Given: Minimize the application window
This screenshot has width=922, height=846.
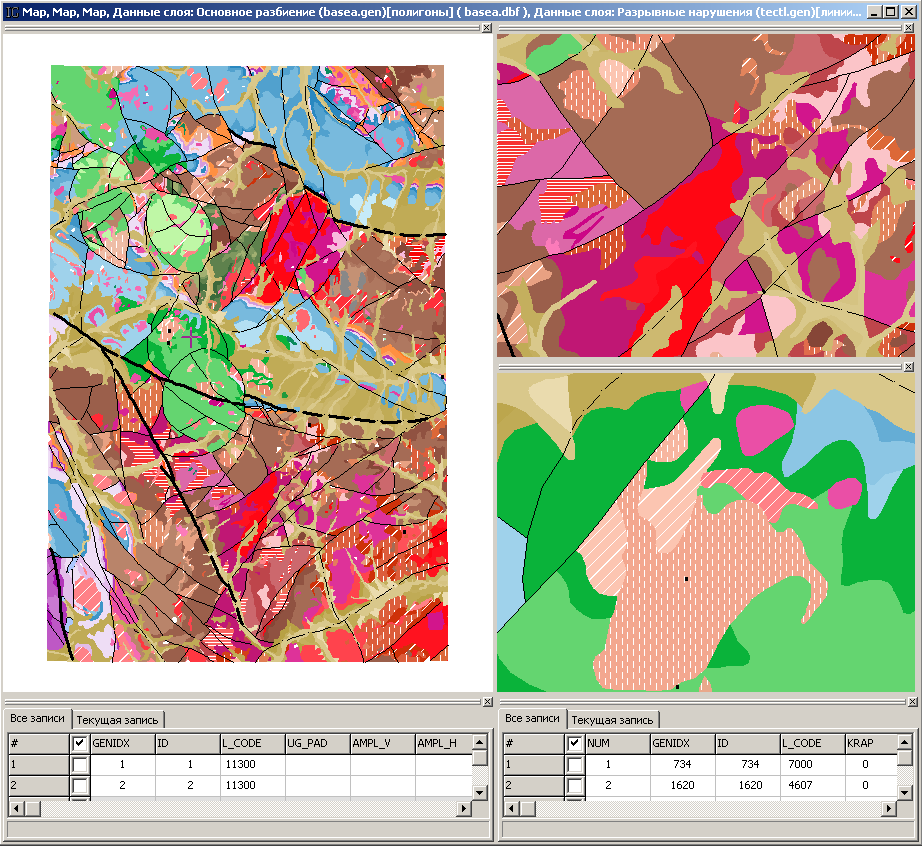Looking at the screenshot, I should click(875, 12).
